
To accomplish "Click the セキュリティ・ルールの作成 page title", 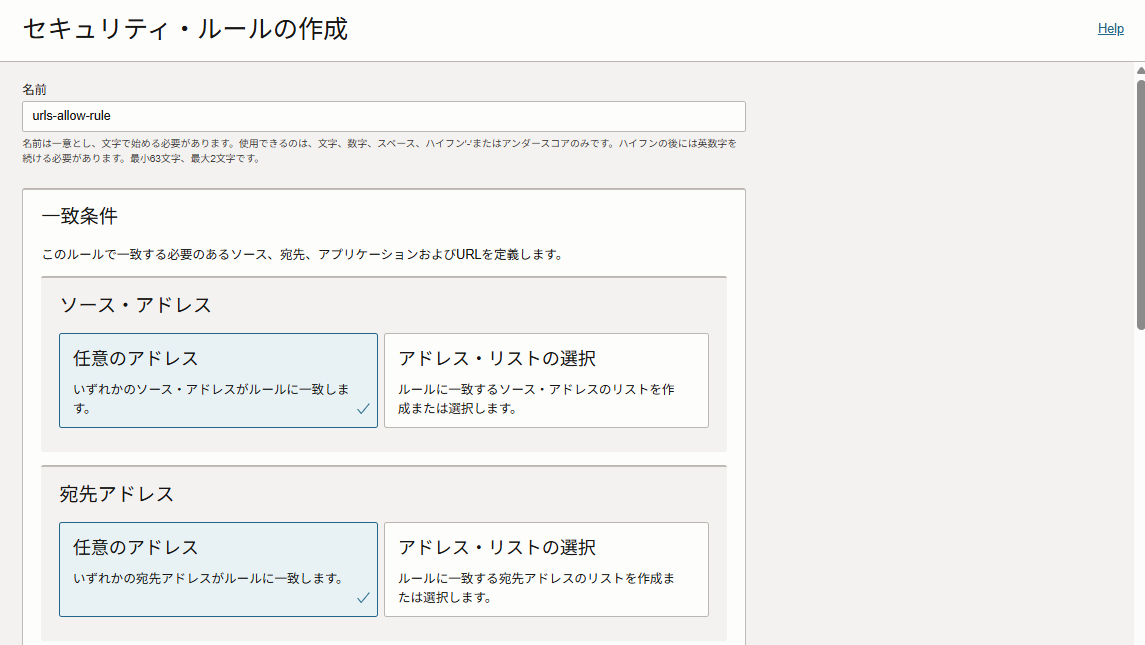I will [x=185, y=29].
